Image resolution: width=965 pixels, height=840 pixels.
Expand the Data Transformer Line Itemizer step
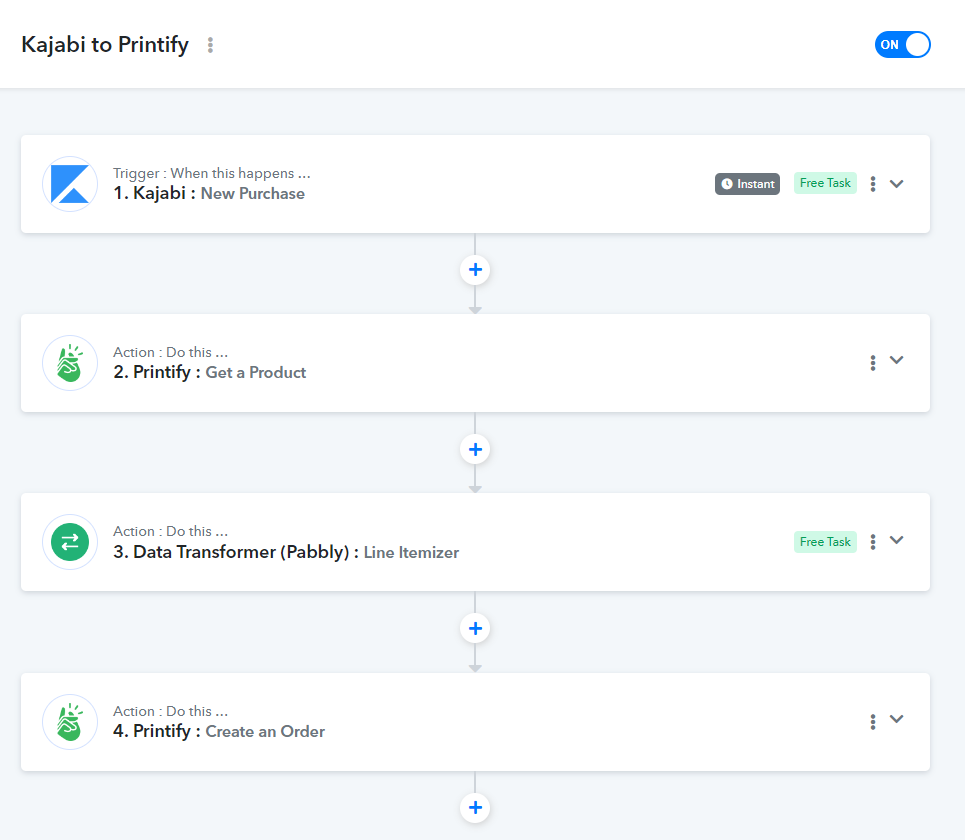897,540
